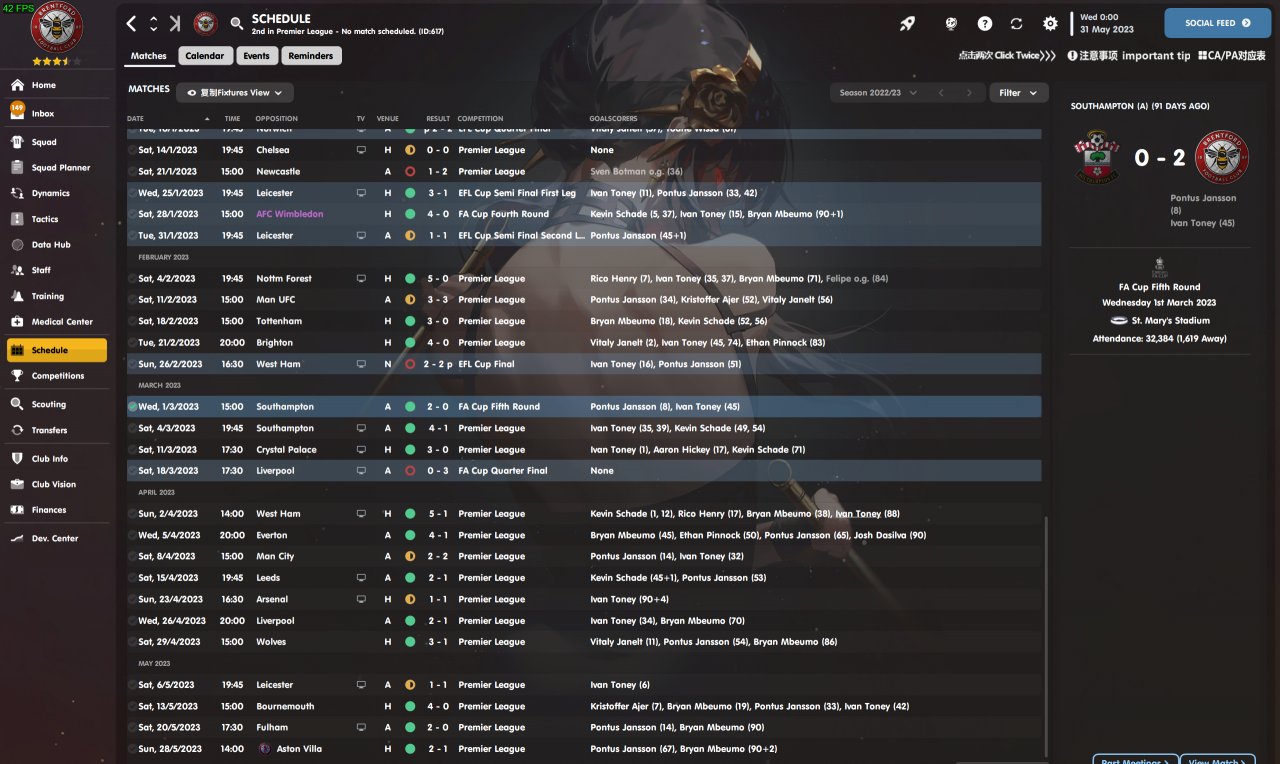Tick the Aston Villa match row circle
Screen dimensions: 1280x764
(x=132, y=749)
